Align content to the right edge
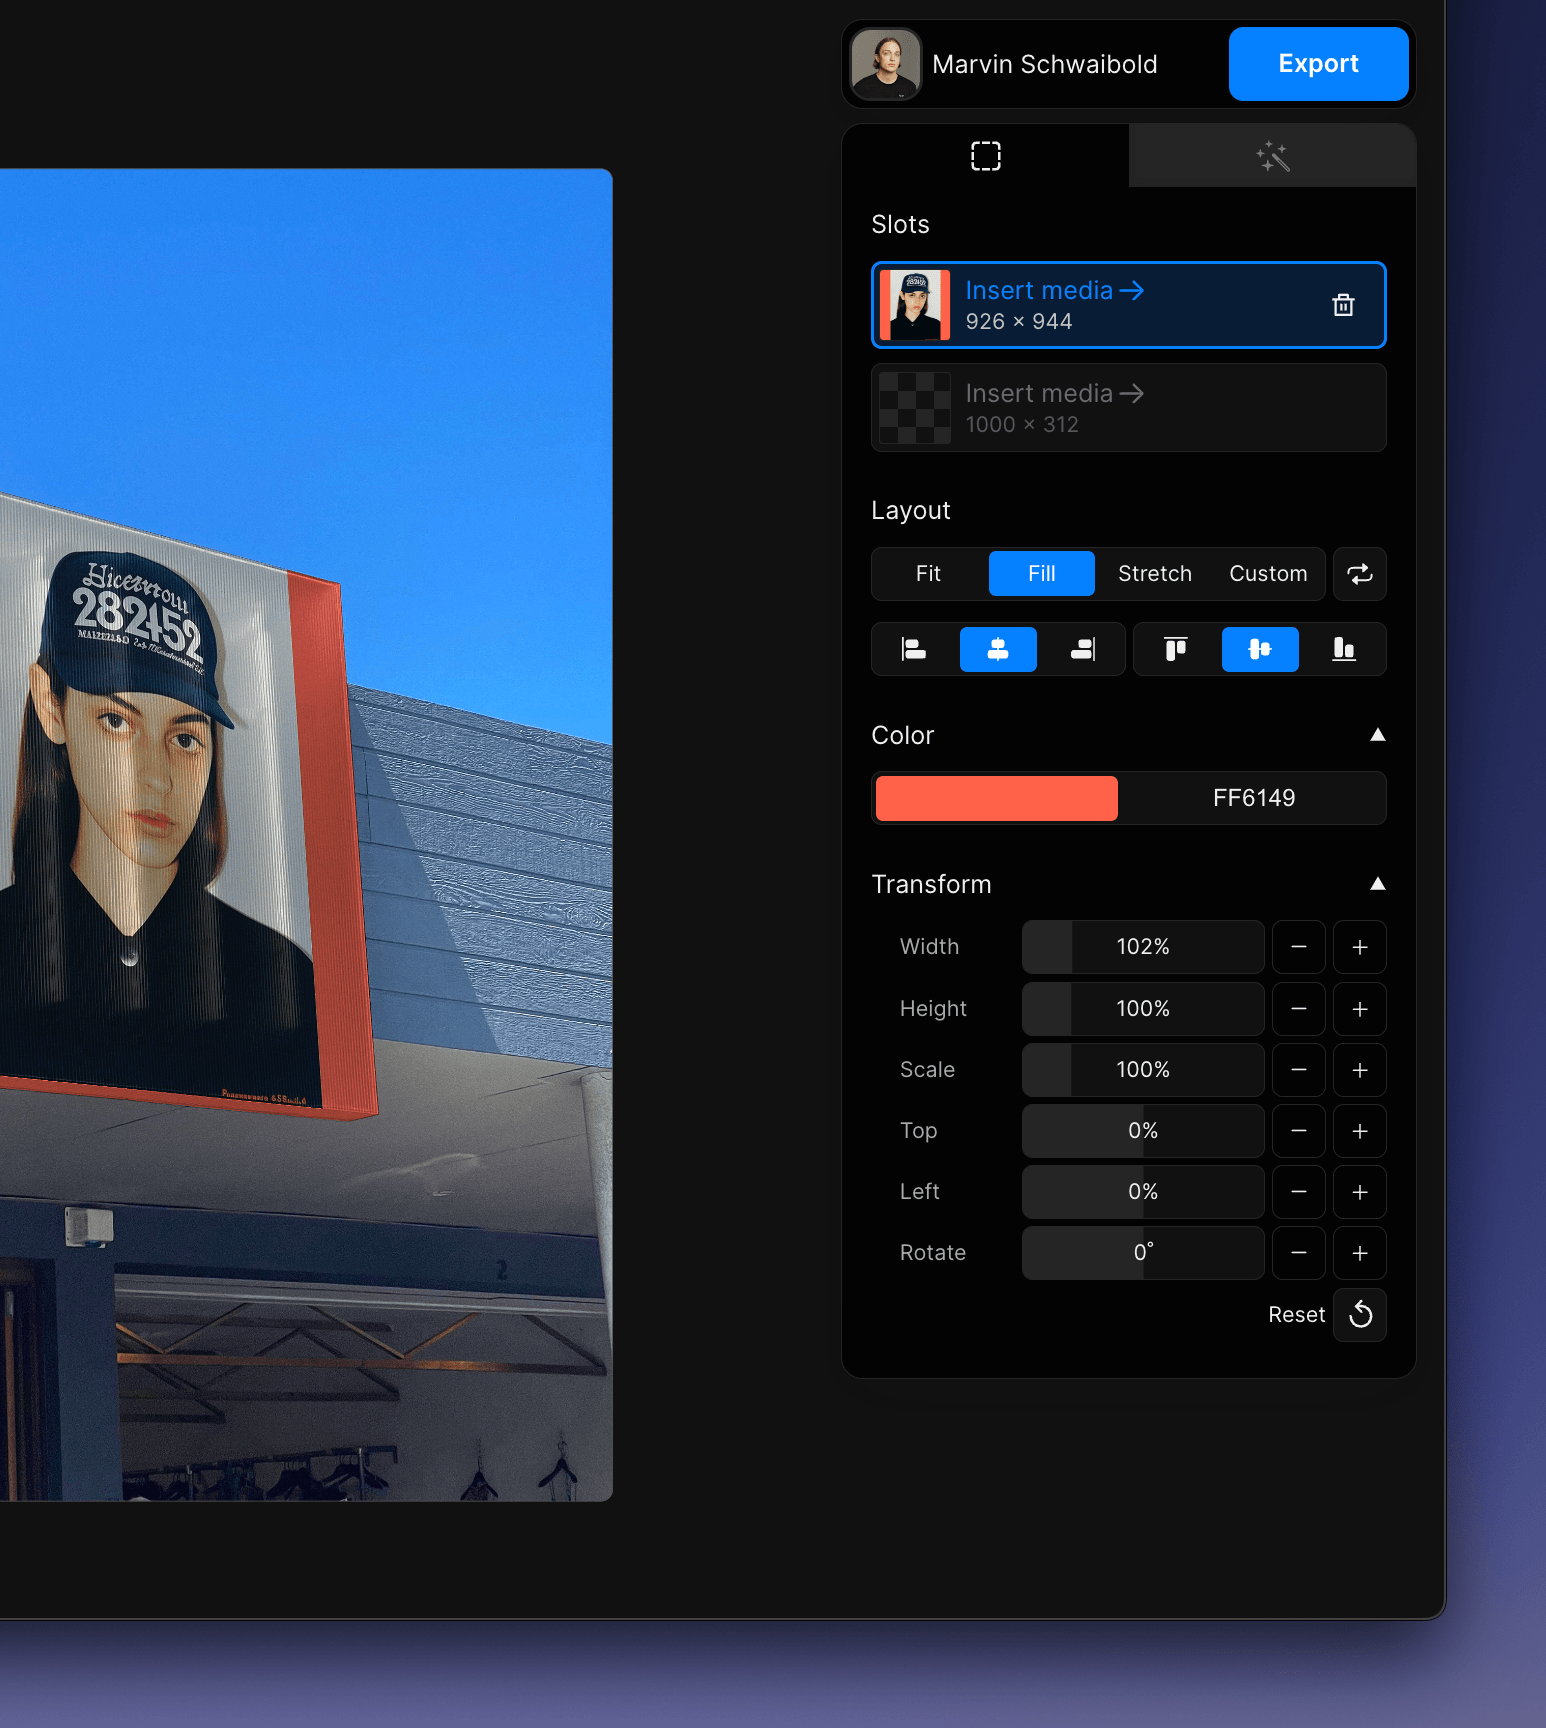 (x=1083, y=650)
